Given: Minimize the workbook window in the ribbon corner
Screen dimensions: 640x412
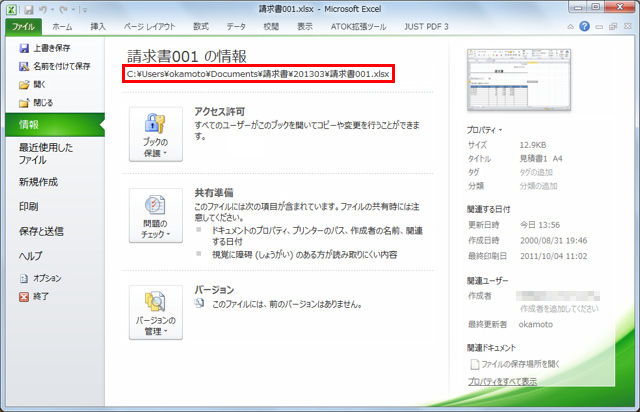Looking at the screenshot, I should pyautogui.click(x=599, y=27).
